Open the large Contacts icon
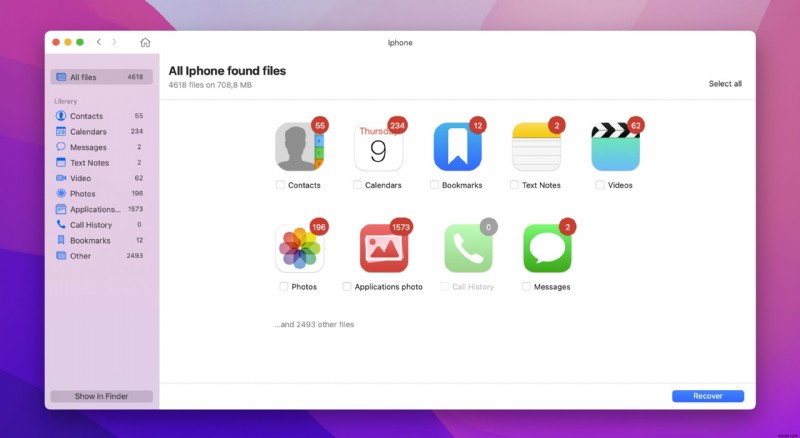 299,147
